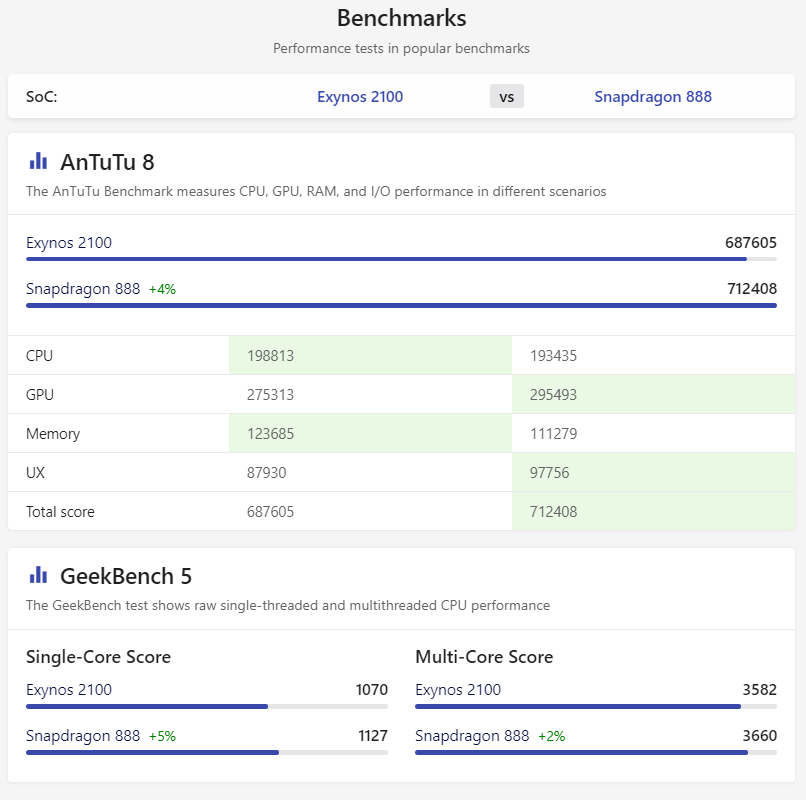Viewport: 806px width, 800px height.
Task: Click the AnTuTu 8 bar chart icon
Action: click(x=39, y=161)
